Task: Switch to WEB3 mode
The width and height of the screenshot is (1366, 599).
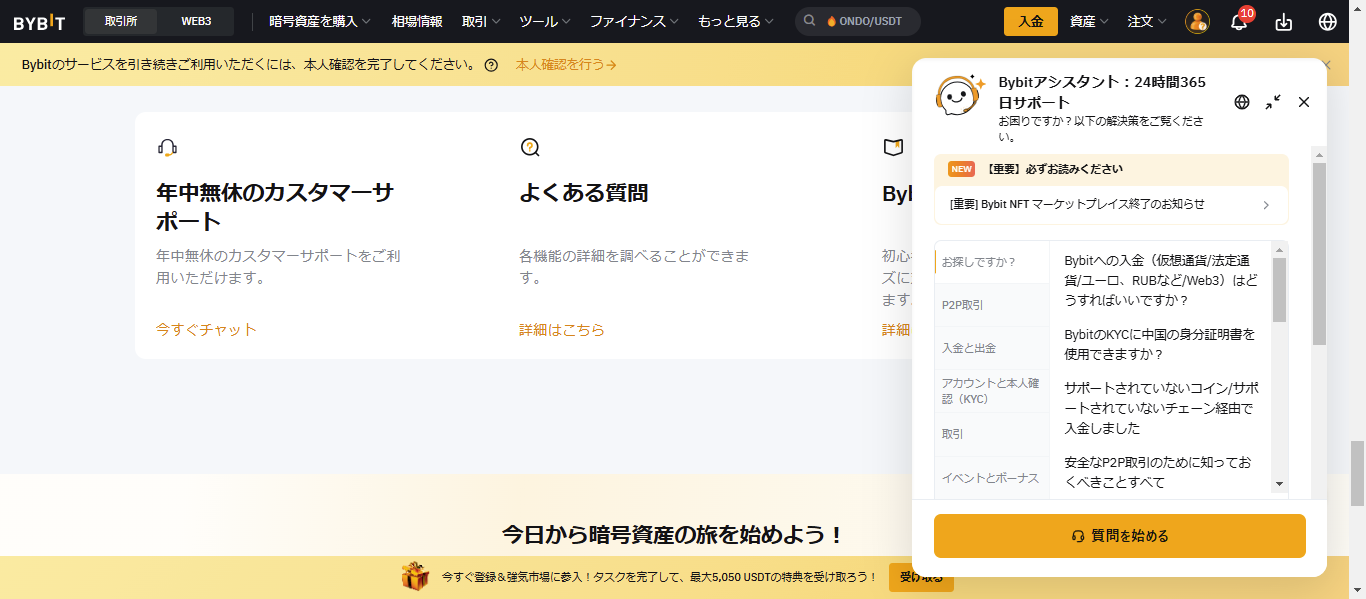Action: click(x=196, y=20)
